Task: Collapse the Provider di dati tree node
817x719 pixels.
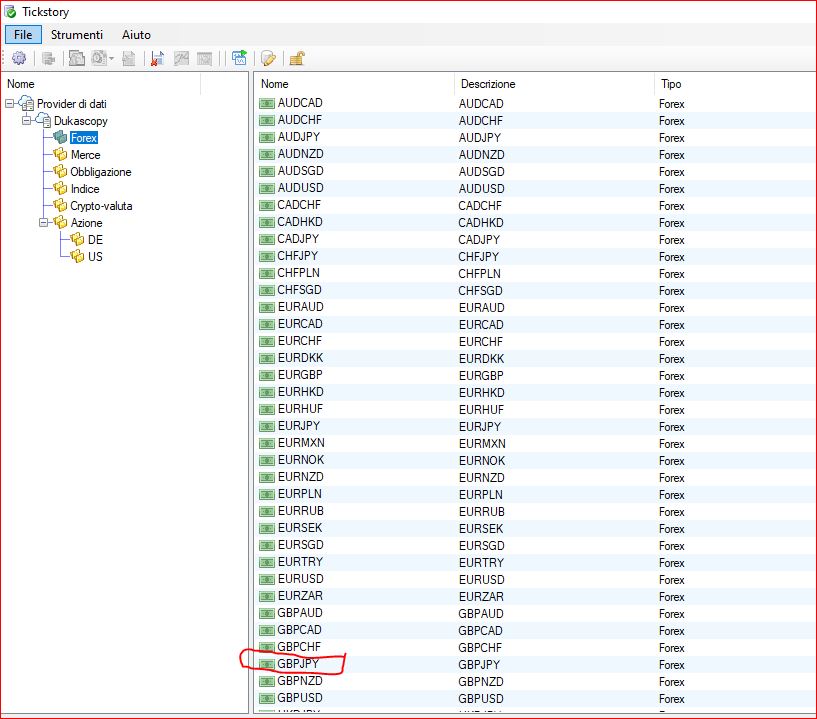Action: [10, 104]
